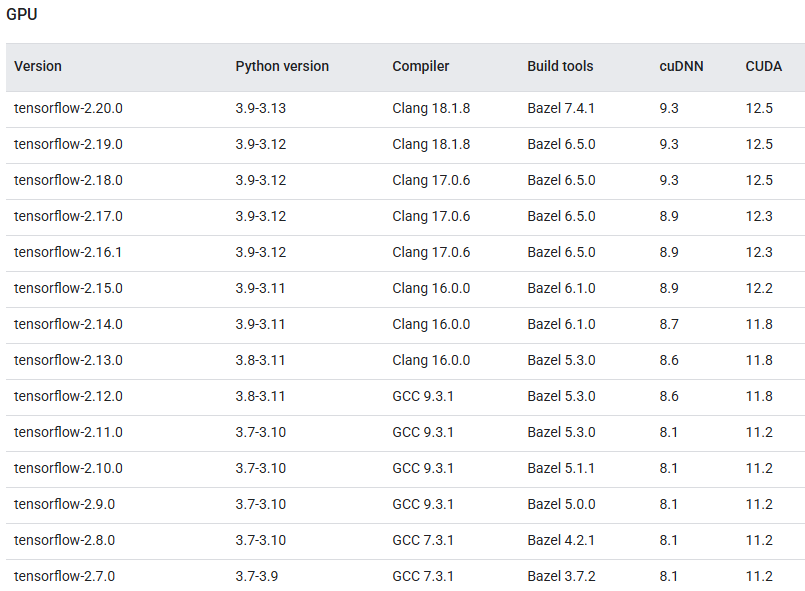Click the Build tools column header
805x591 pixels.
pyautogui.click(x=560, y=66)
